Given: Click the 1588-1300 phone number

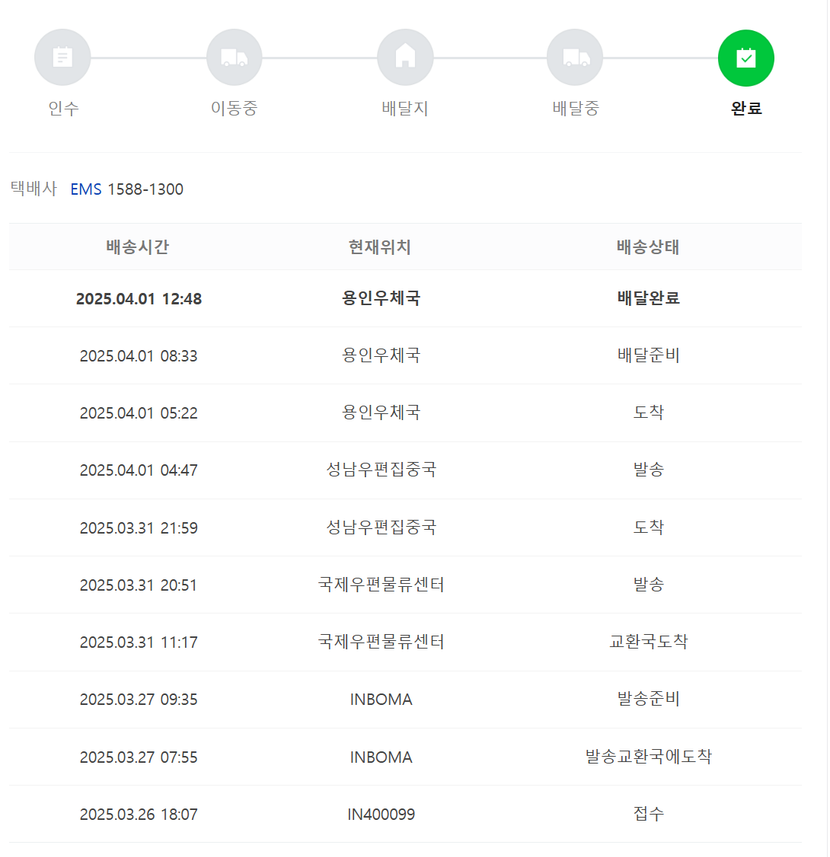Looking at the screenshot, I should (x=145, y=189).
